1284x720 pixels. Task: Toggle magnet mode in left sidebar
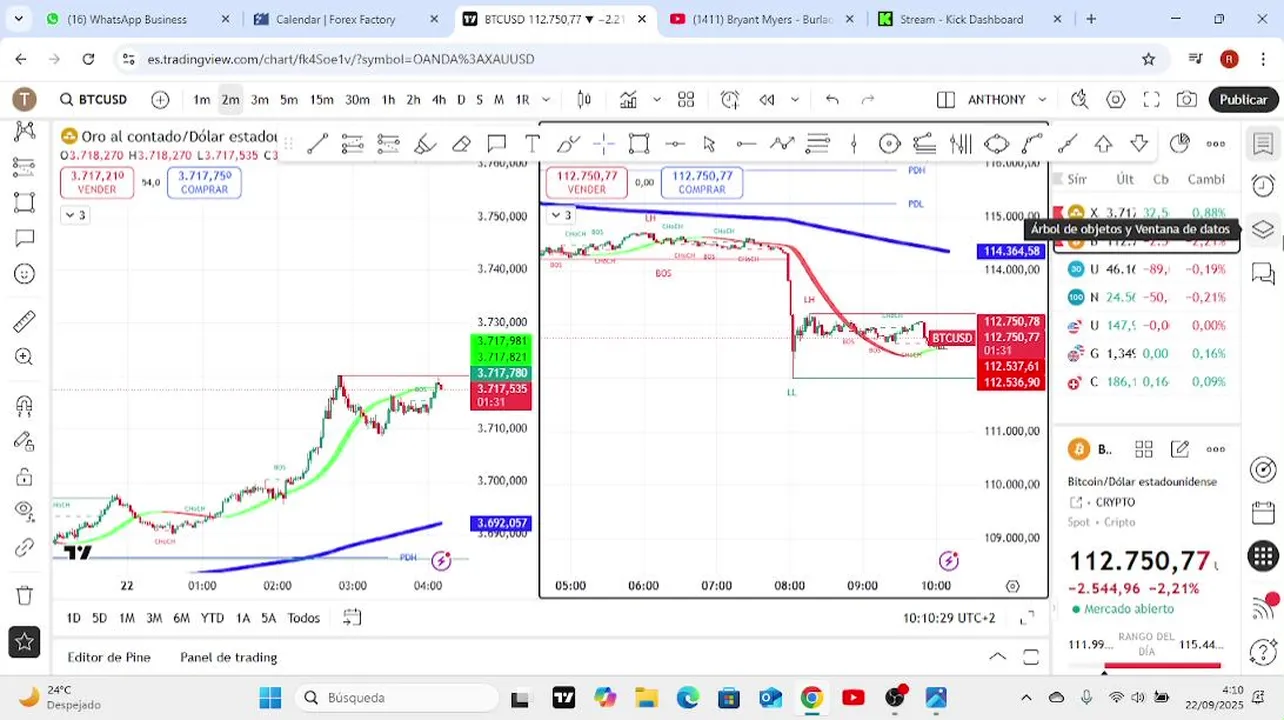(x=24, y=406)
